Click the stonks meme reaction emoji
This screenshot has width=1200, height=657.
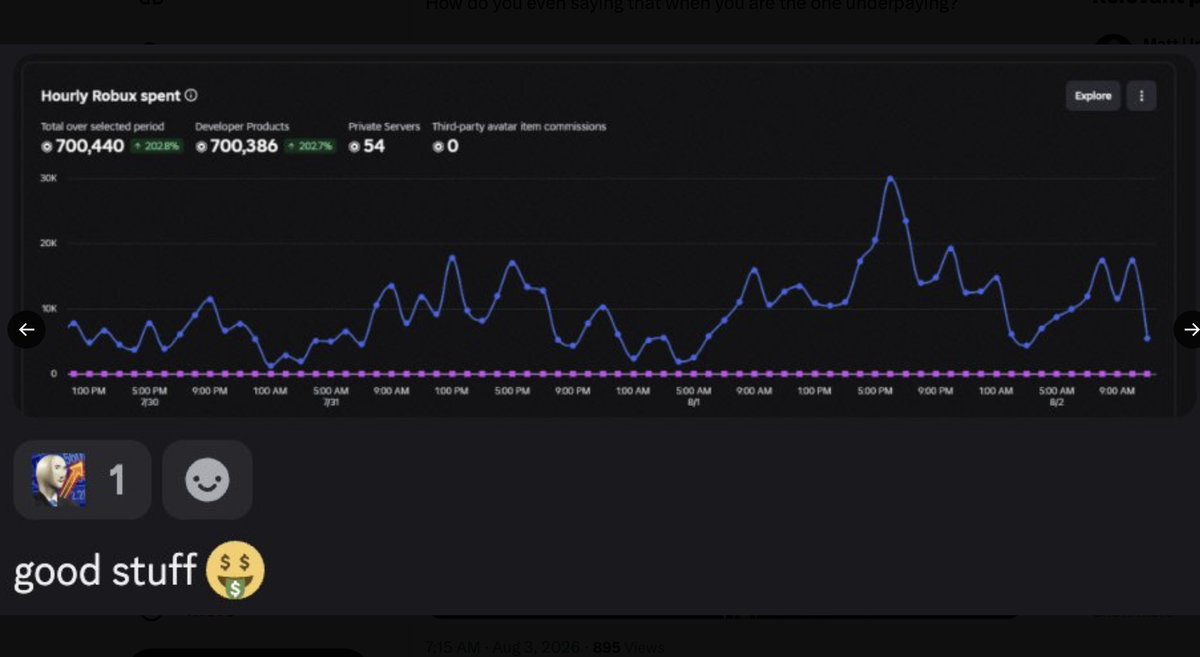[x=60, y=479]
